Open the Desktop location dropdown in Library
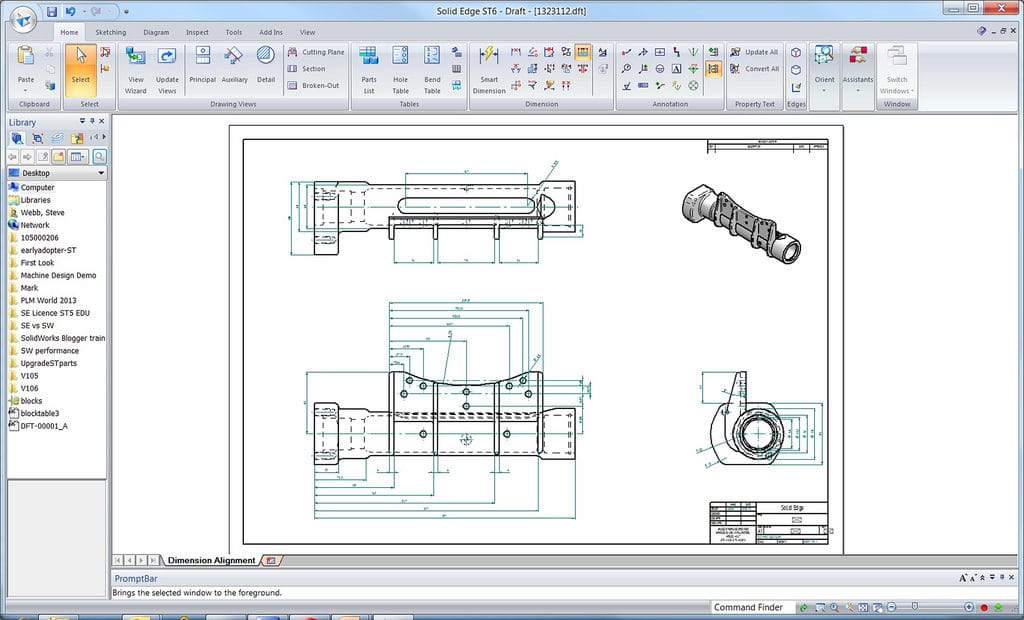Image resolution: width=1024 pixels, height=620 pixels. pyautogui.click(x=100, y=172)
